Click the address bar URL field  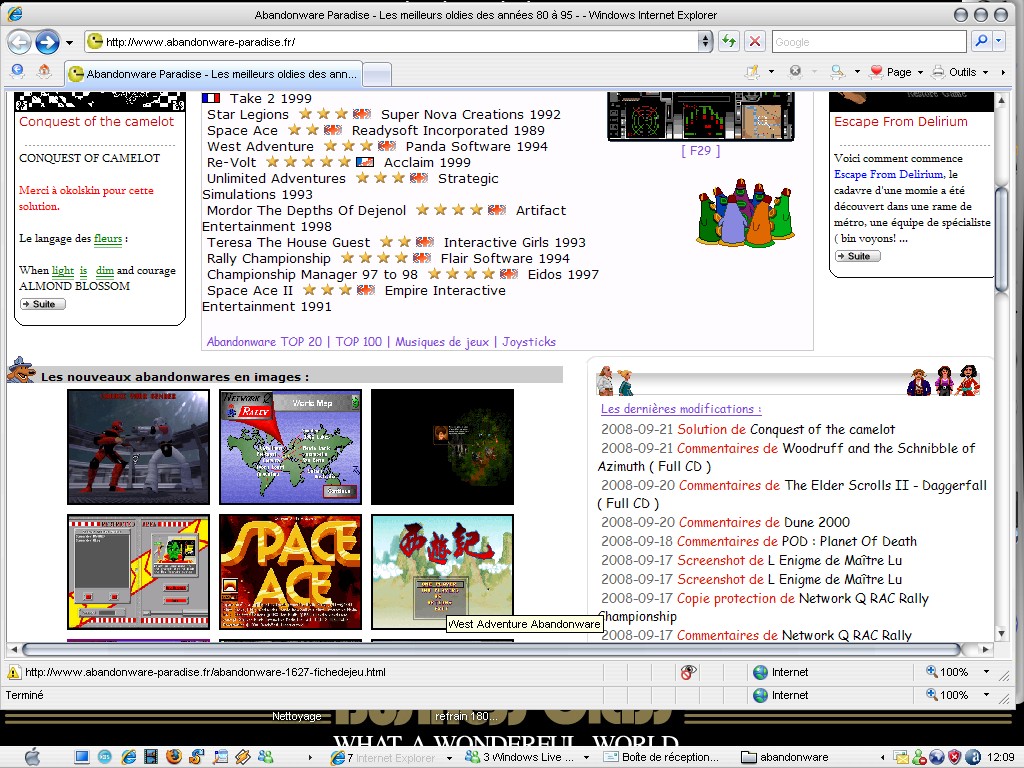point(398,42)
